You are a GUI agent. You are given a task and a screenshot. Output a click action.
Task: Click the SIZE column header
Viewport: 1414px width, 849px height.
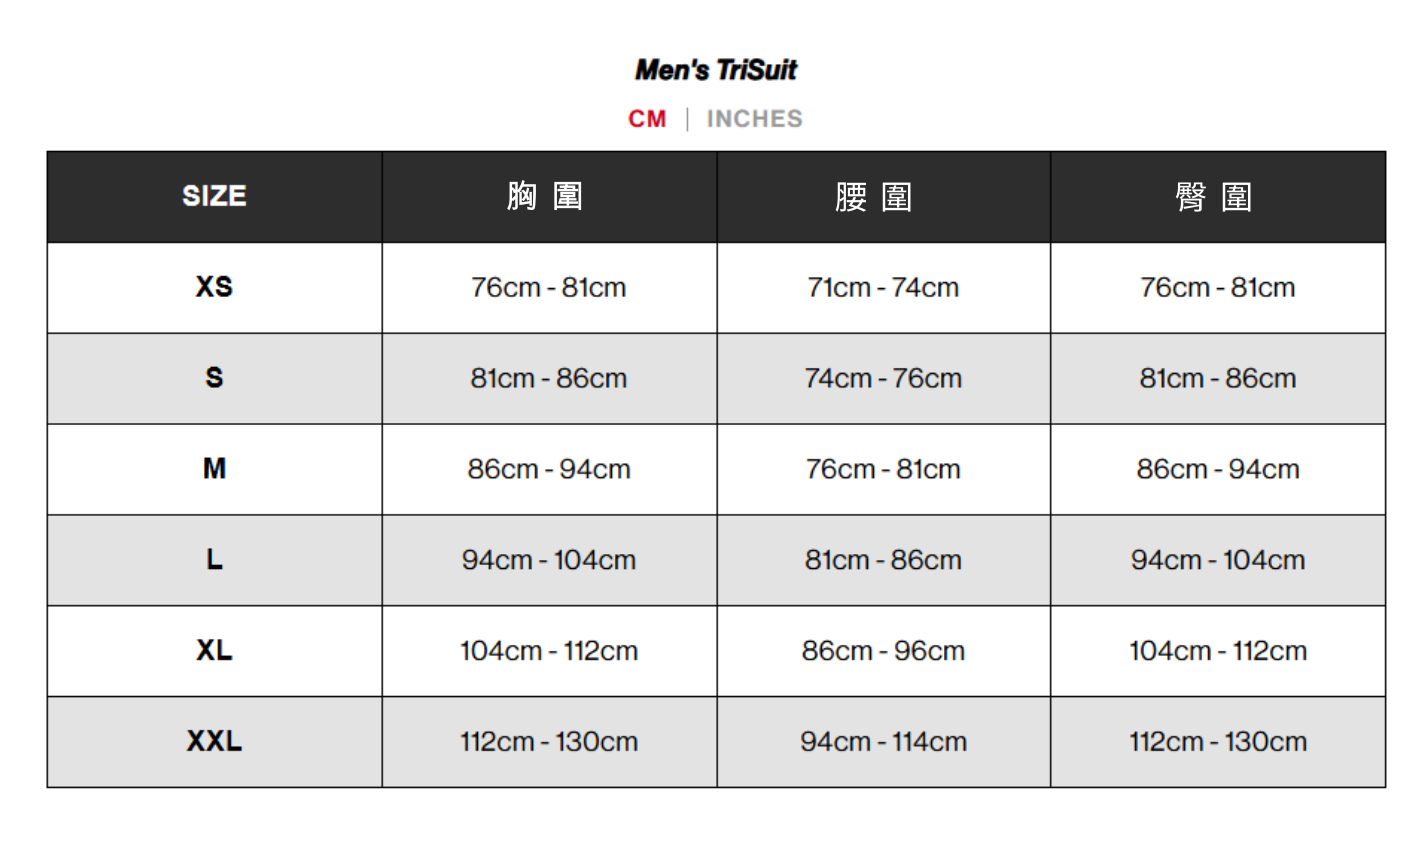point(214,196)
